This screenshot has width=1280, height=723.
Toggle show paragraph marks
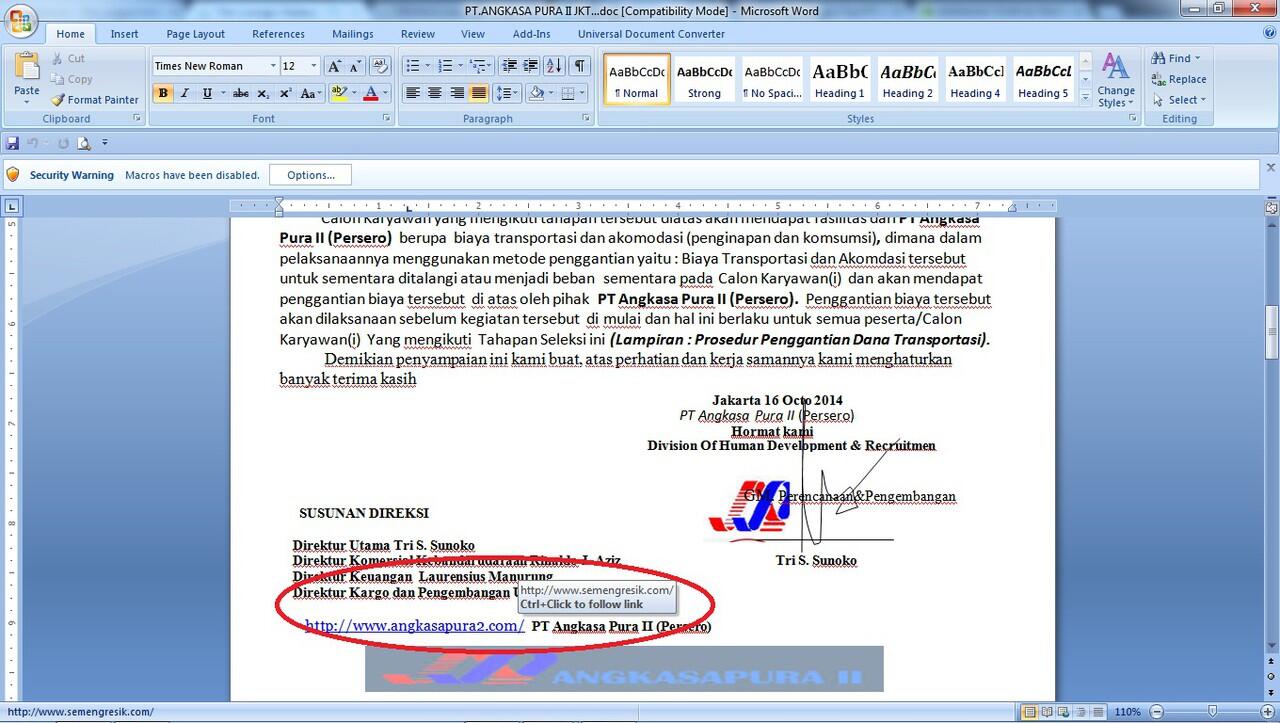(x=580, y=66)
